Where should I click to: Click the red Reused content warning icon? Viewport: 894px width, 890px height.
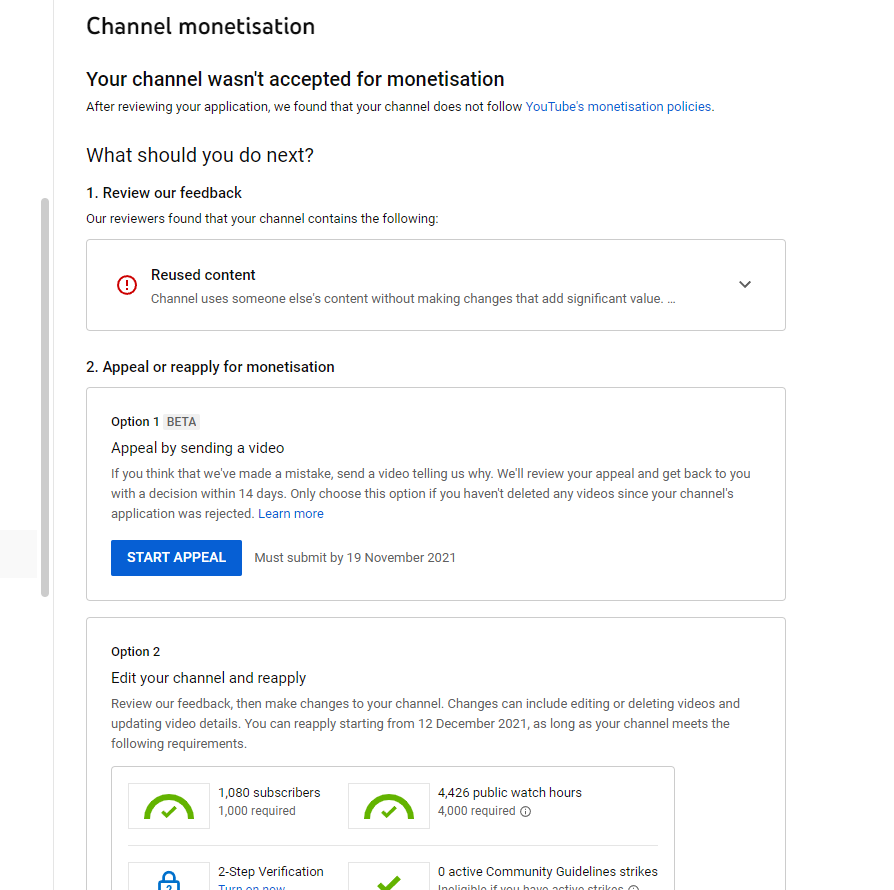127,285
